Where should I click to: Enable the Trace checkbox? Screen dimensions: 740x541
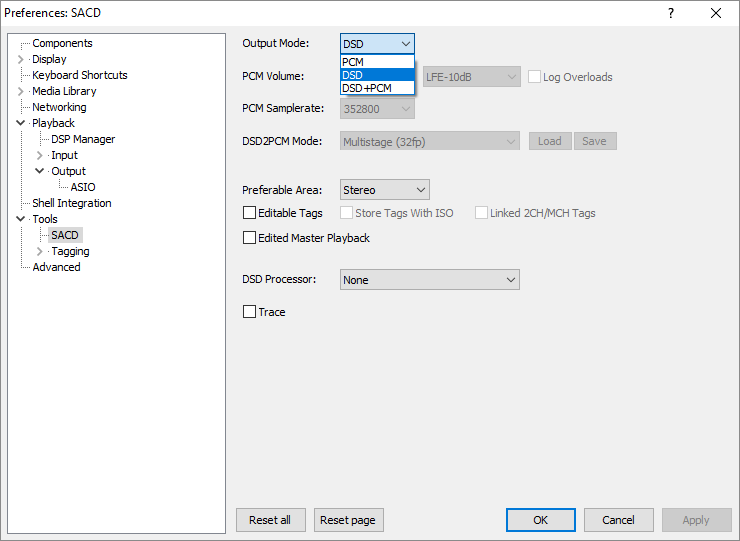point(250,312)
